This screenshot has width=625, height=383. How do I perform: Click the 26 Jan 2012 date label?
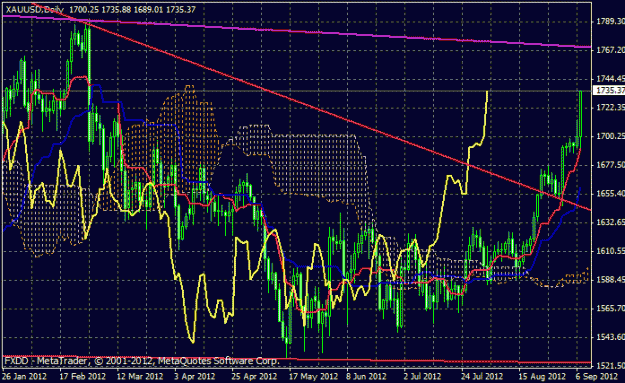pos(25,376)
